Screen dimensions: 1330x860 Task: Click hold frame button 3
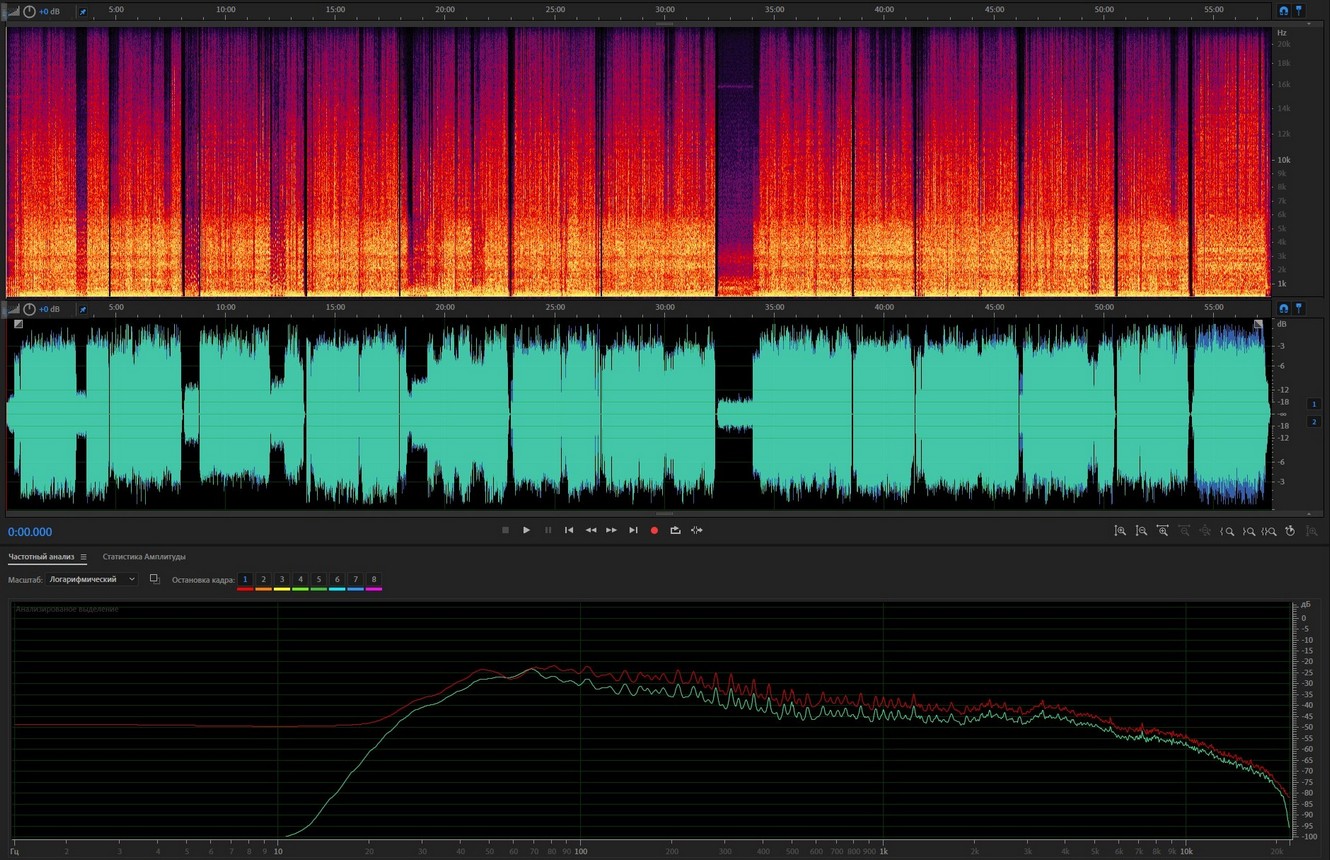(282, 579)
